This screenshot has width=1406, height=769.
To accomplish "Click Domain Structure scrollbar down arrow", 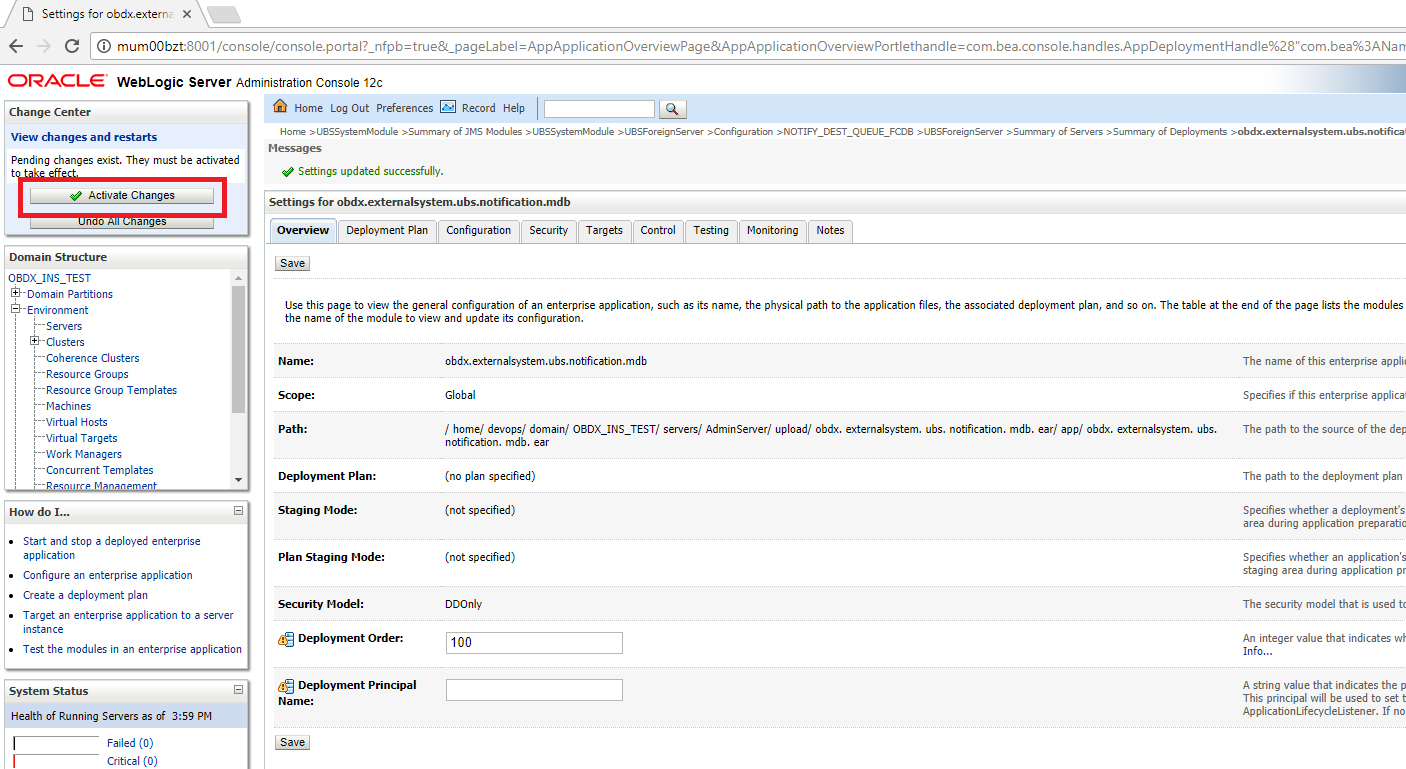I will 238,480.
